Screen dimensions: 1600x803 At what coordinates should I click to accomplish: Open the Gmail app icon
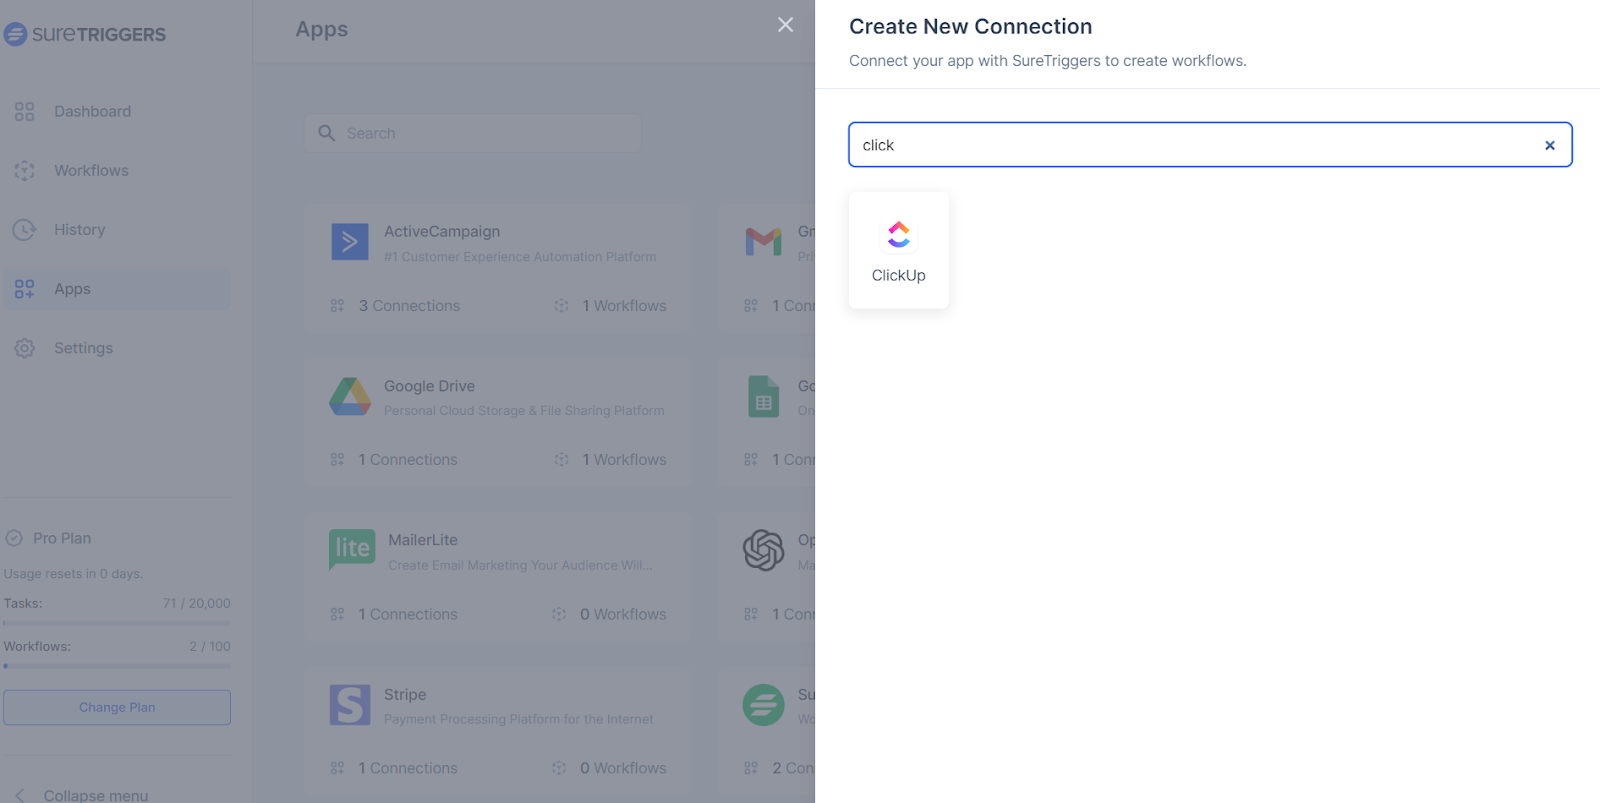click(x=764, y=242)
